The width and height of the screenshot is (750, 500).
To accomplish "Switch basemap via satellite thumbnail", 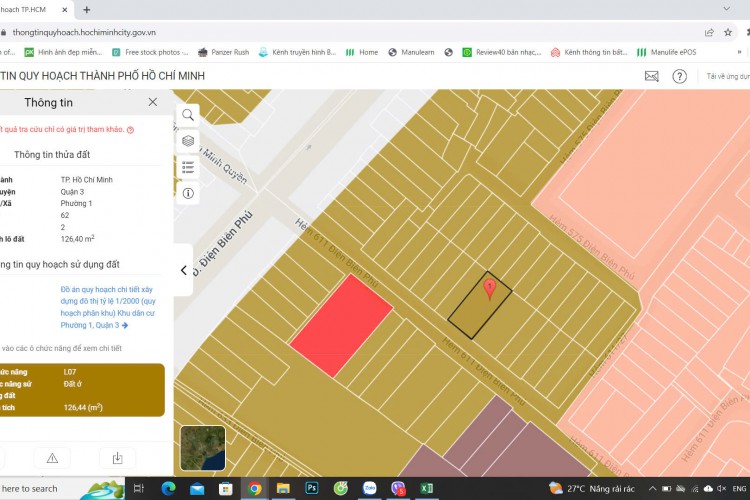I will tap(203, 449).
